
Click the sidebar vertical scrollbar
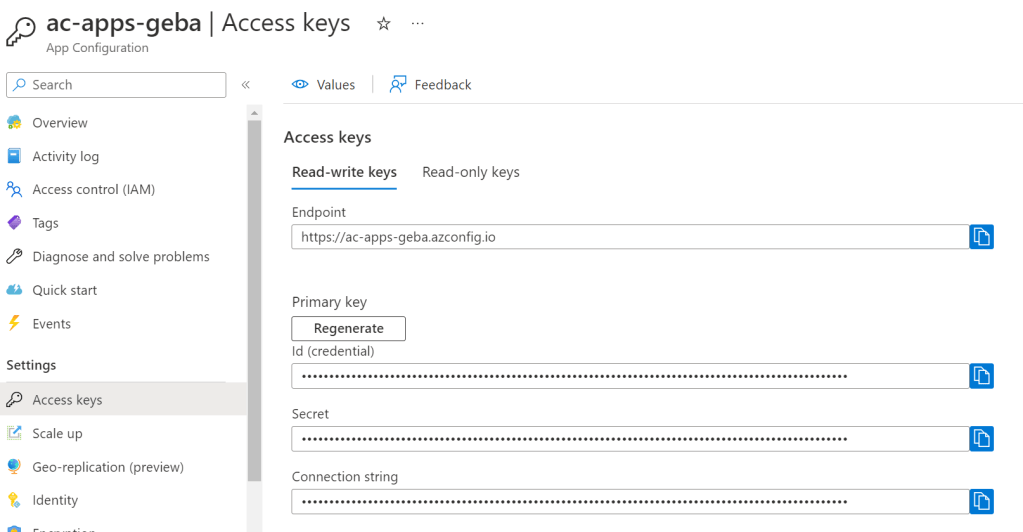point(254,300)
